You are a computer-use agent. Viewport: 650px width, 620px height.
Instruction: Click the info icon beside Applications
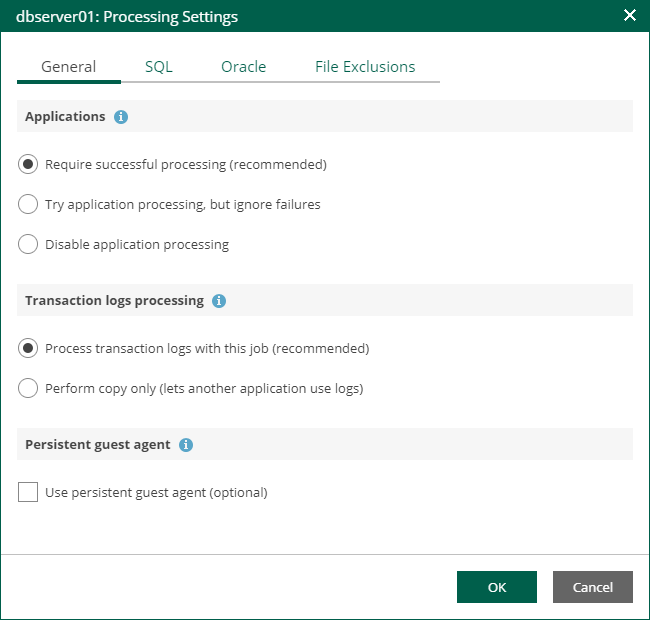click(x=121, y=117)
